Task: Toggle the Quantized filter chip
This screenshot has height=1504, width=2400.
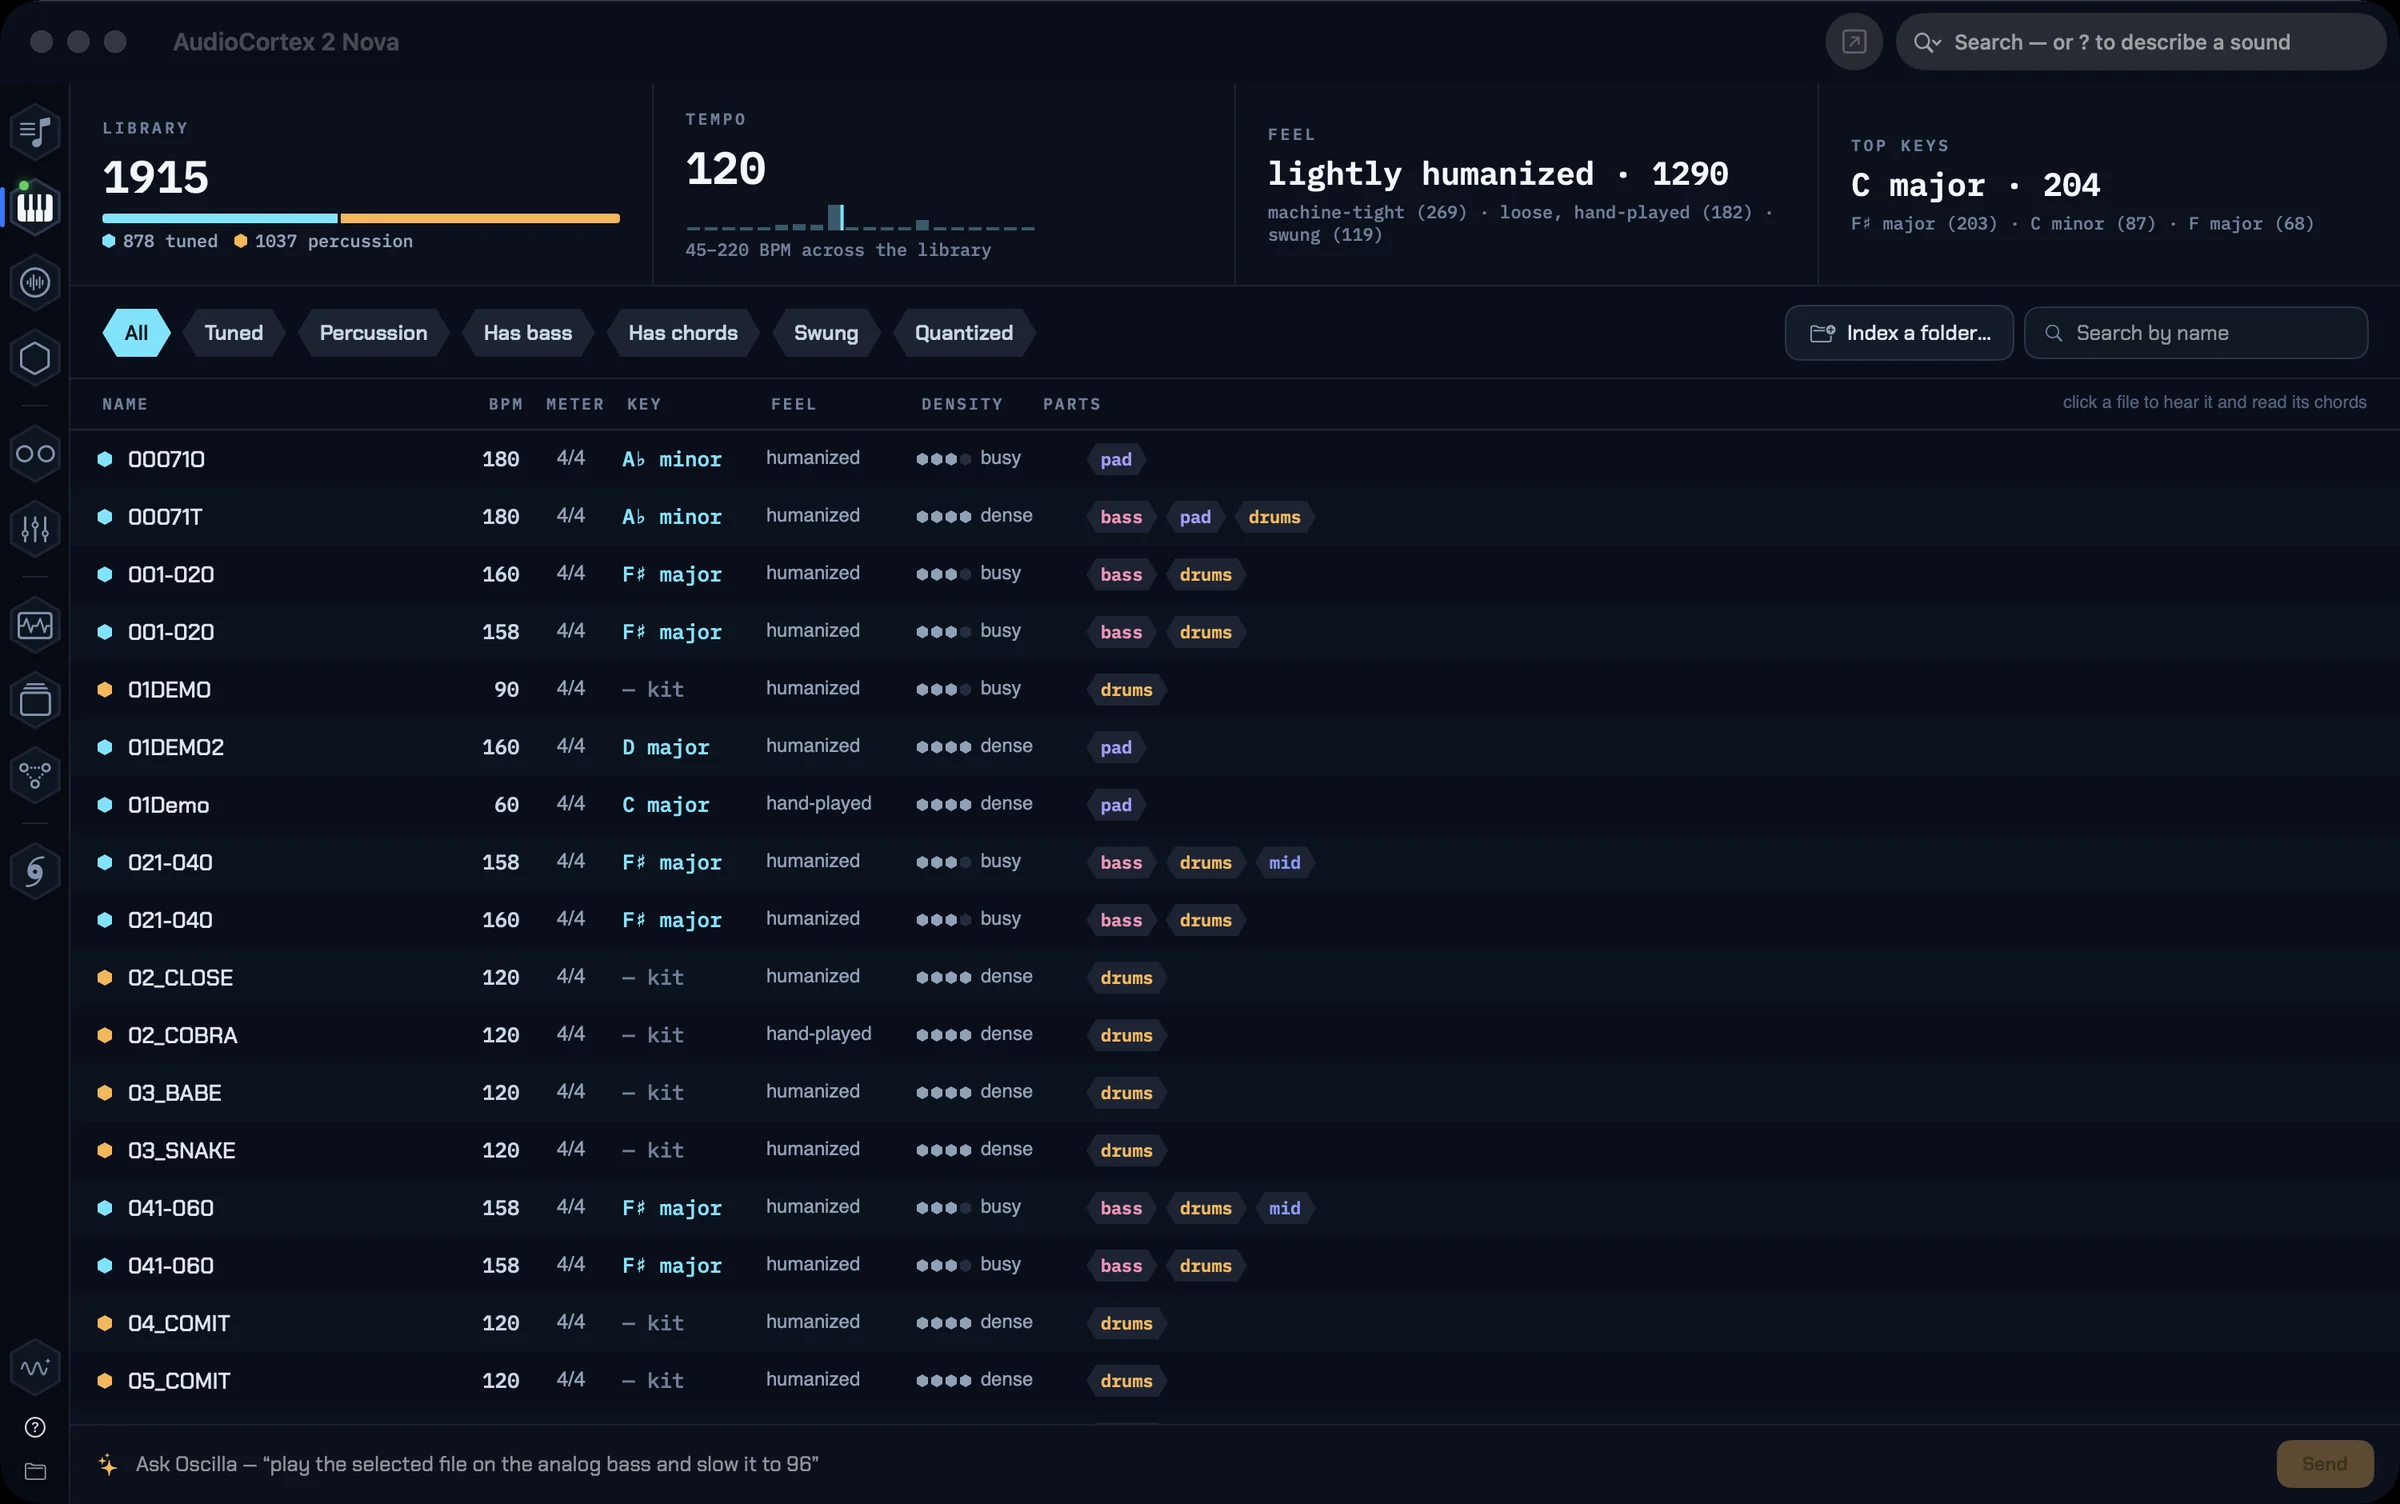Action: 964,333
